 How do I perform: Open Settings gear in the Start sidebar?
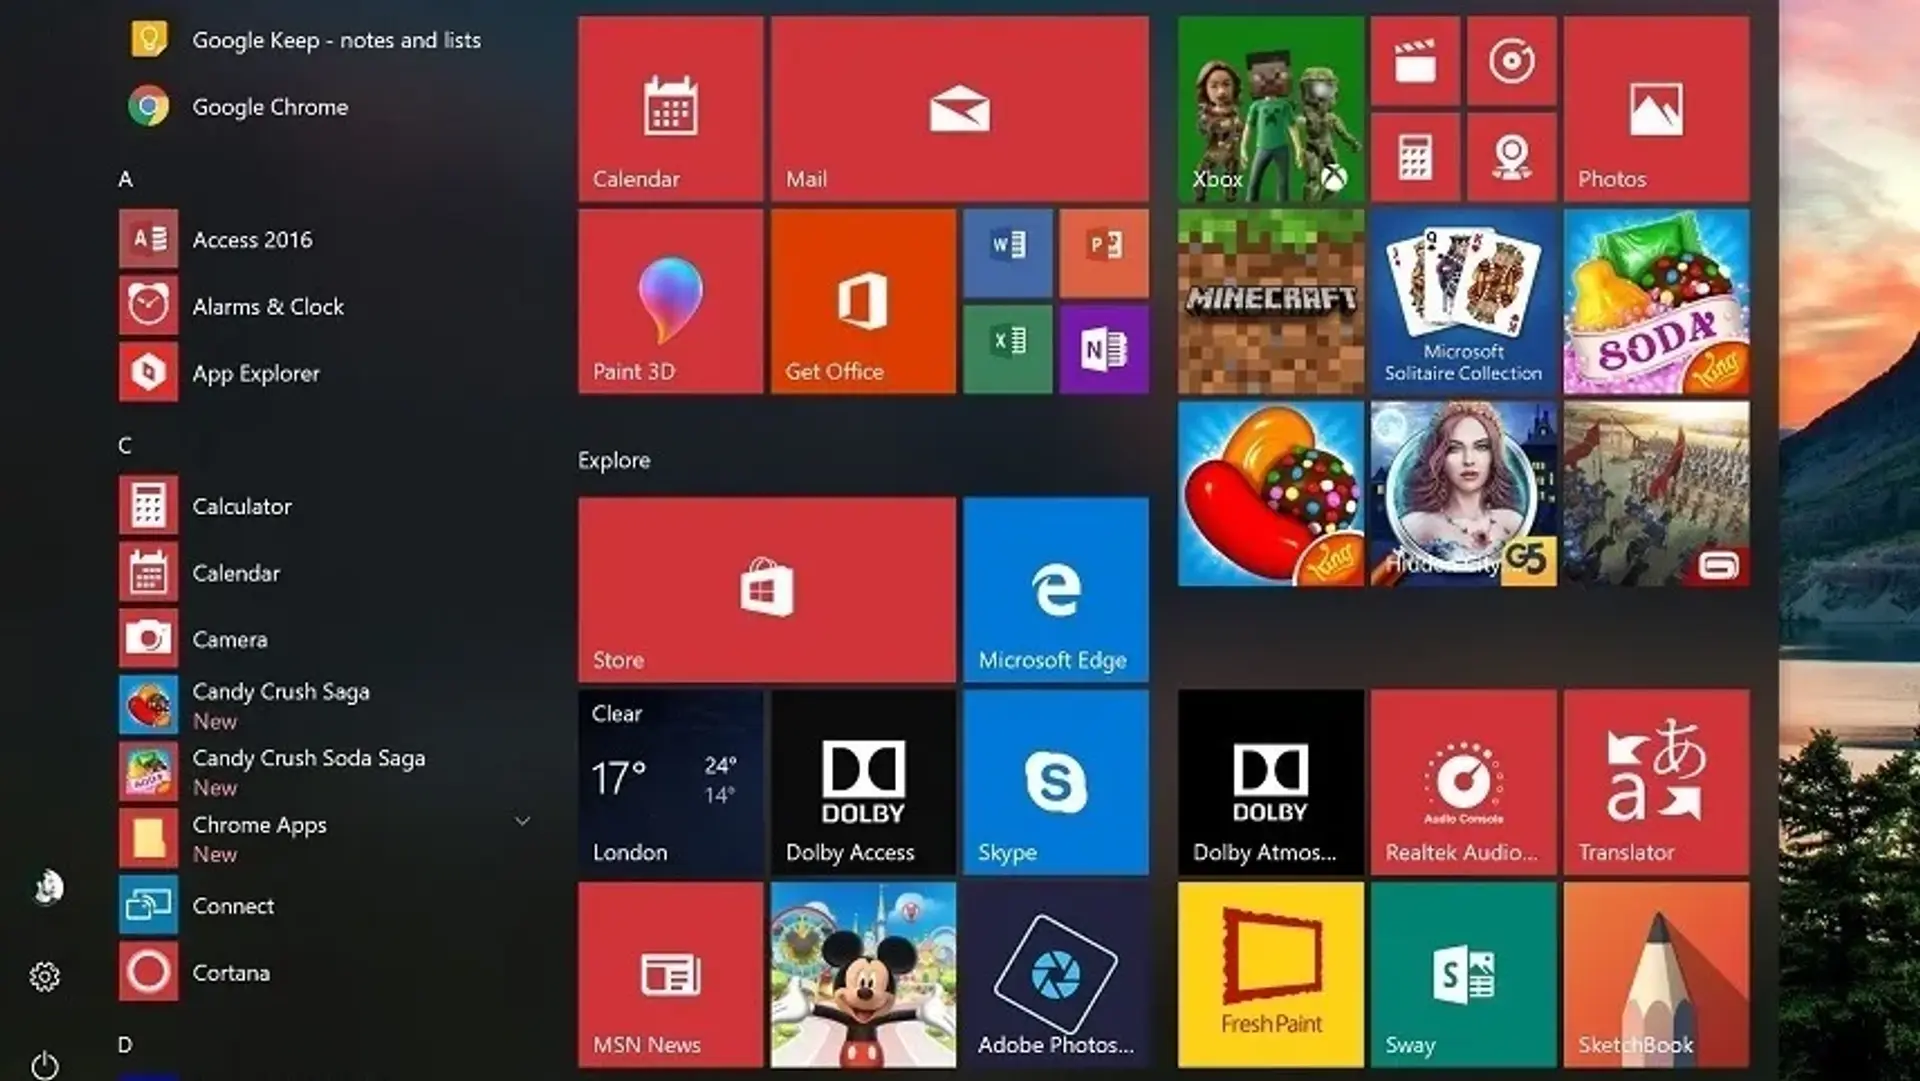point(45,976)
